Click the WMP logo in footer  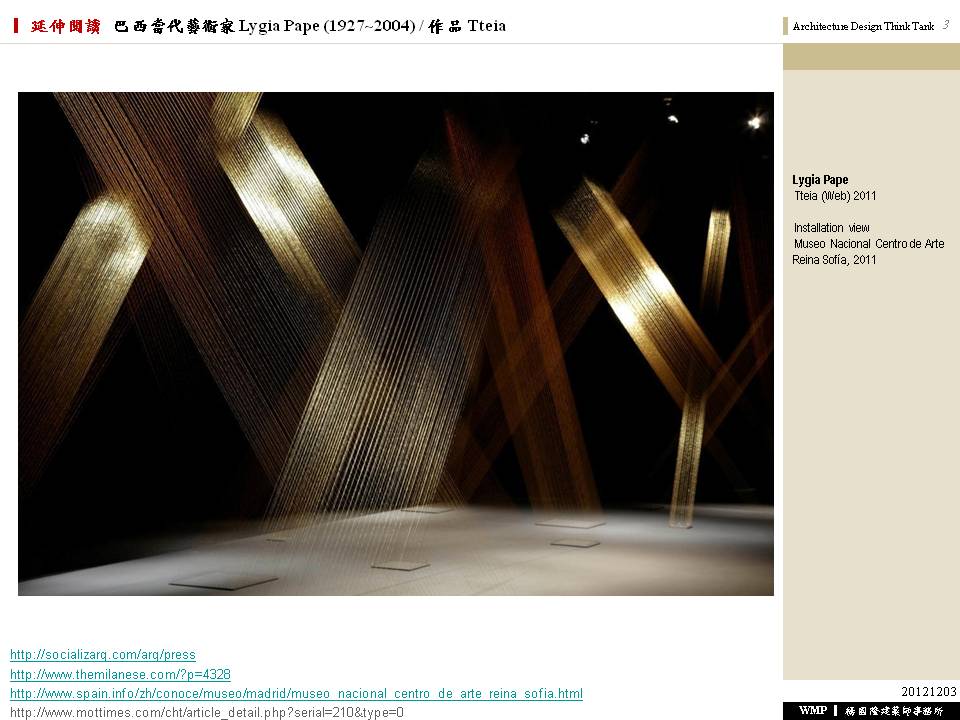click(812, 710)
